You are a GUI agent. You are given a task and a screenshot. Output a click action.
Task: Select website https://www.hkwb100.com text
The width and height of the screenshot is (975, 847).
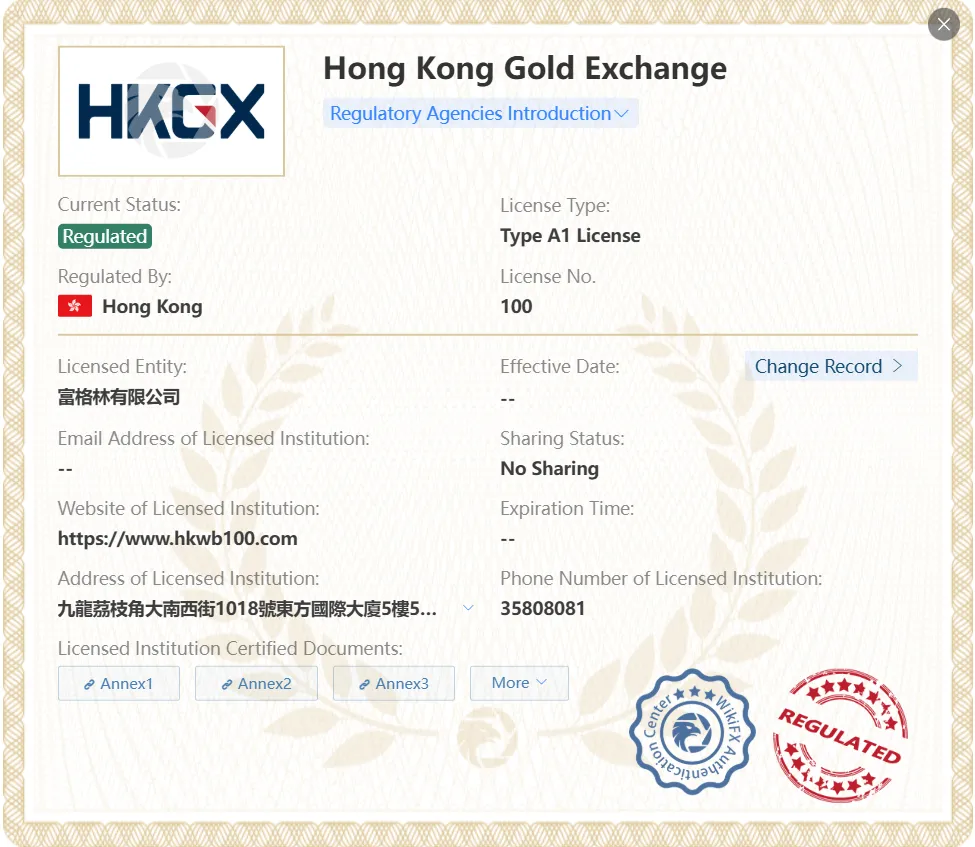coord(178,539)
